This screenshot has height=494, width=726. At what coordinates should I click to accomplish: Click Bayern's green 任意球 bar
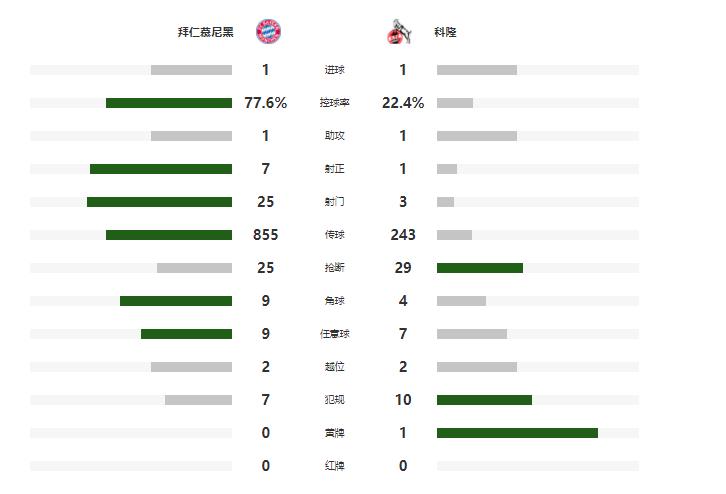[186, 334]
